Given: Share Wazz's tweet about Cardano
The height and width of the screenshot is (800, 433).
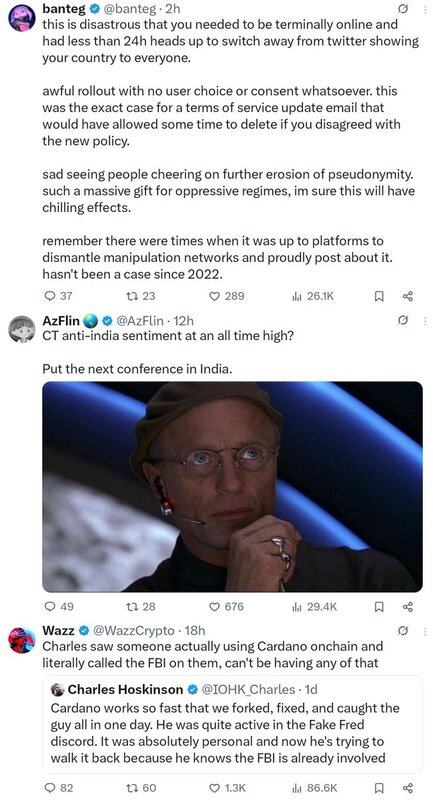Looking at the screenshot, I should click(407, 788).
